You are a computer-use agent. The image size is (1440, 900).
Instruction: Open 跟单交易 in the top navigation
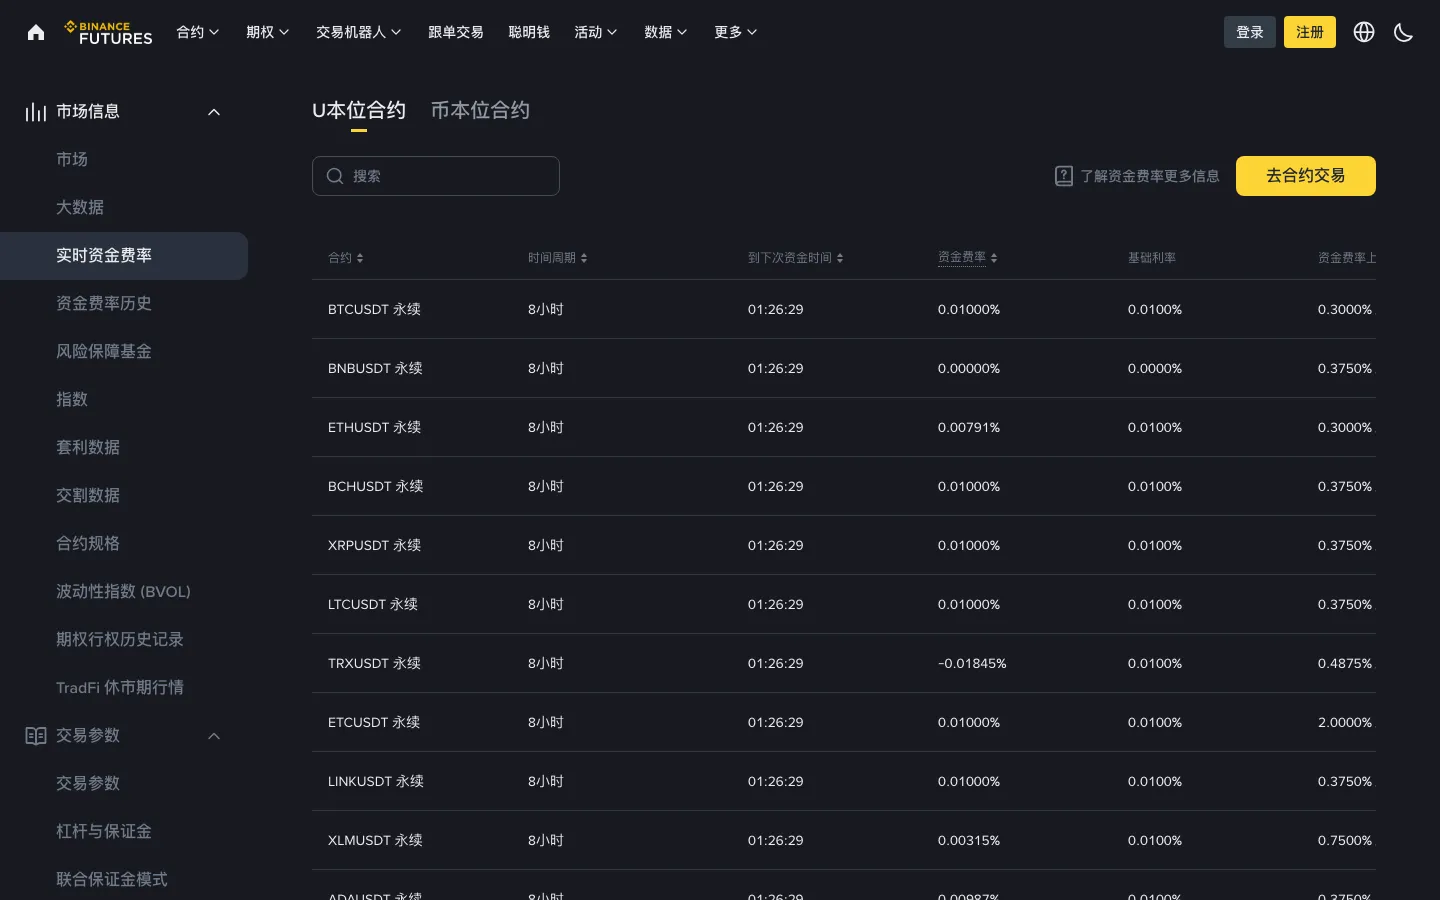coord(456,32)
